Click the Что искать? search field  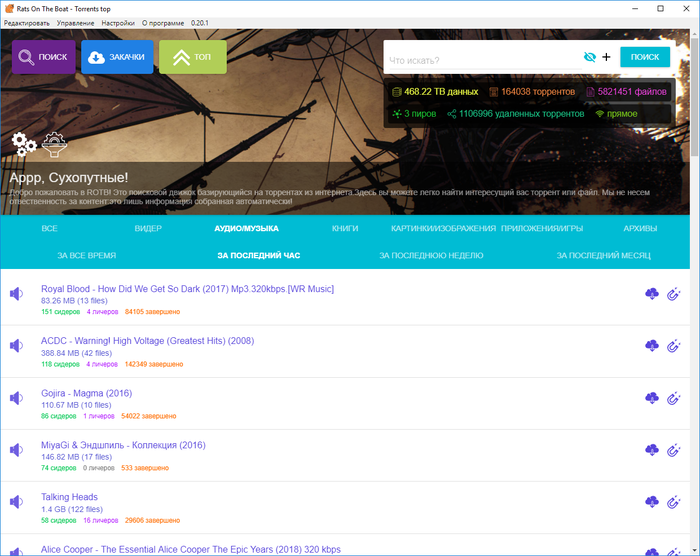click(480, 58)
